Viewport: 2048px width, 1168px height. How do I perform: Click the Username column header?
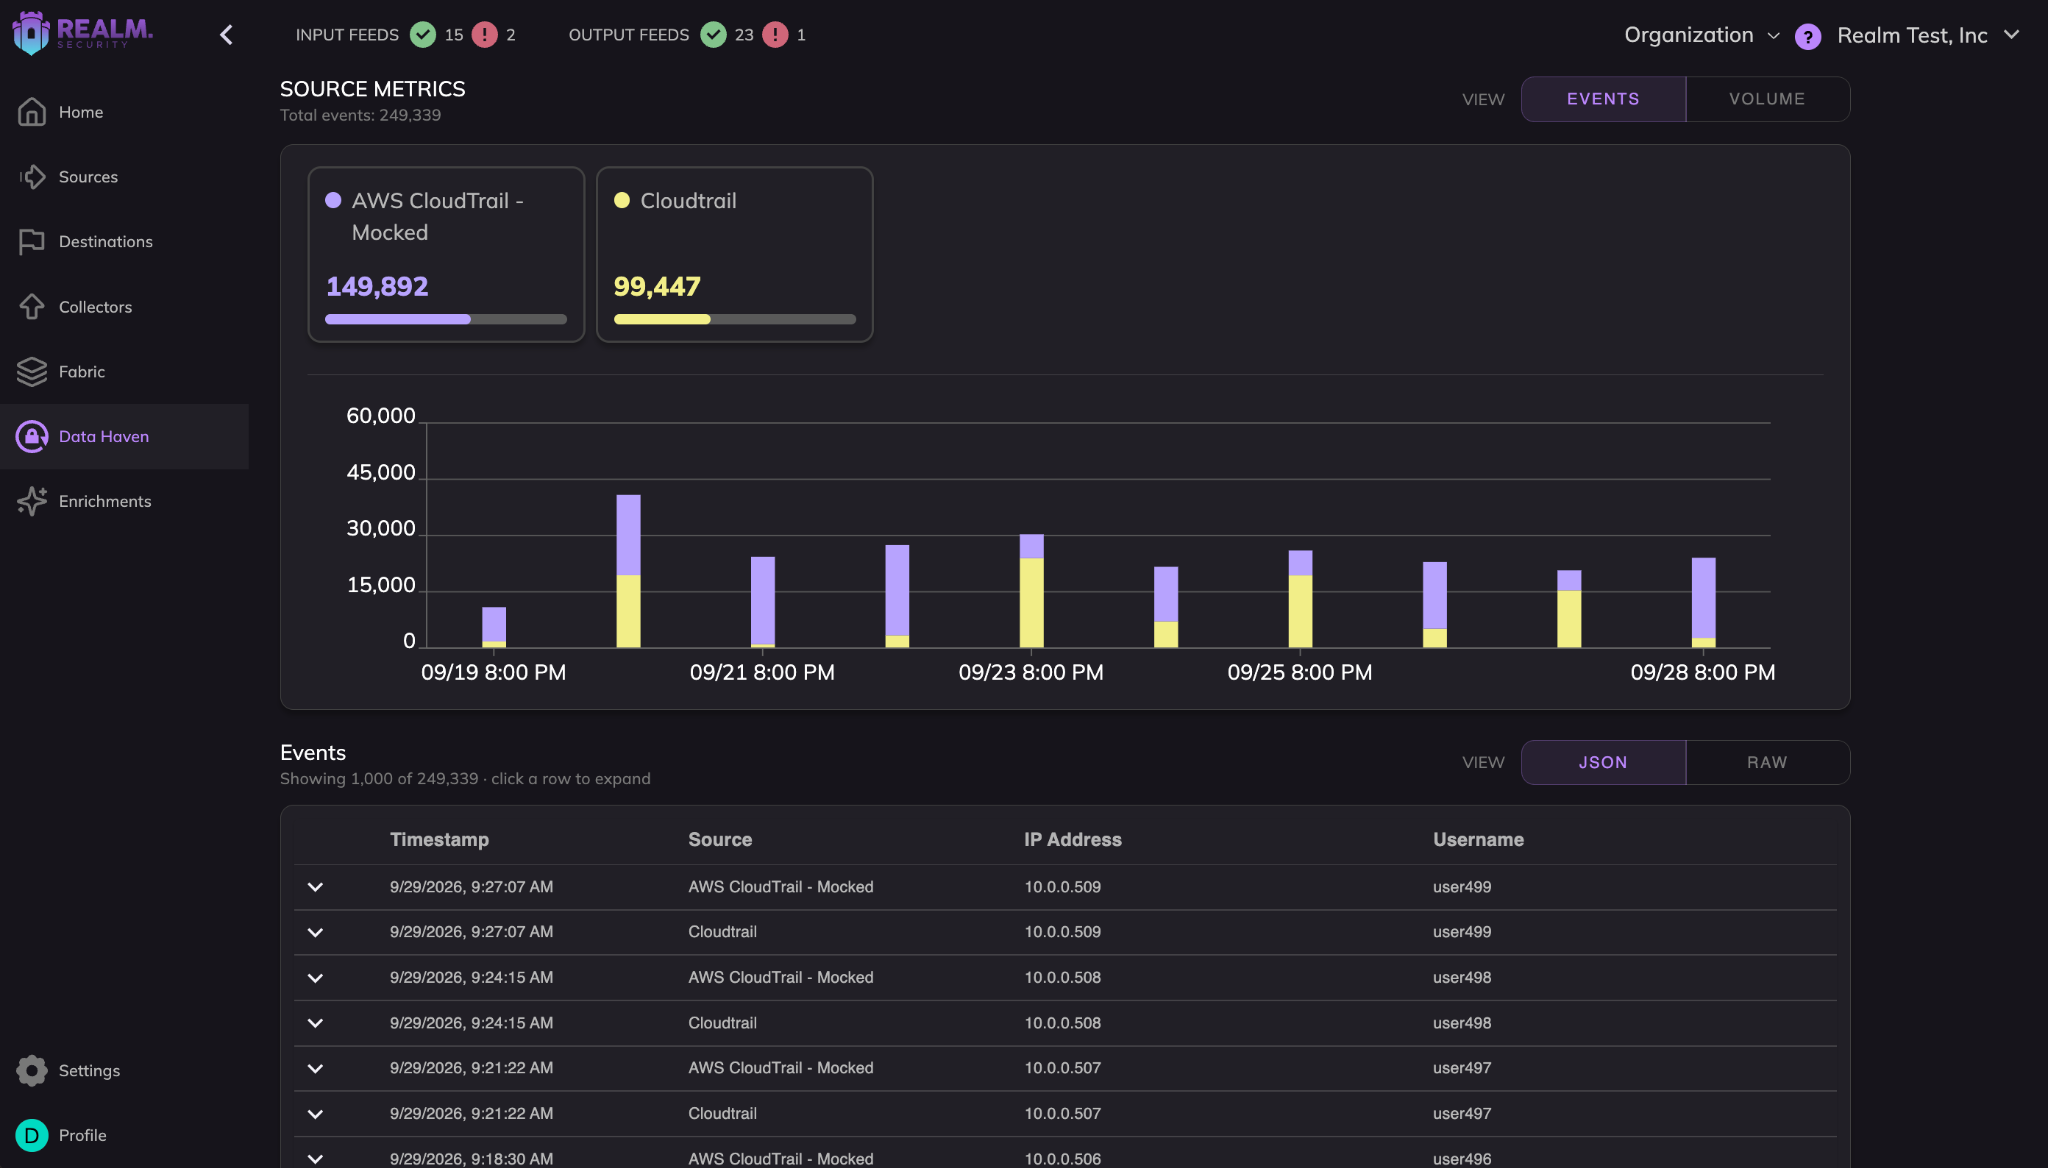coord(1478,840)
